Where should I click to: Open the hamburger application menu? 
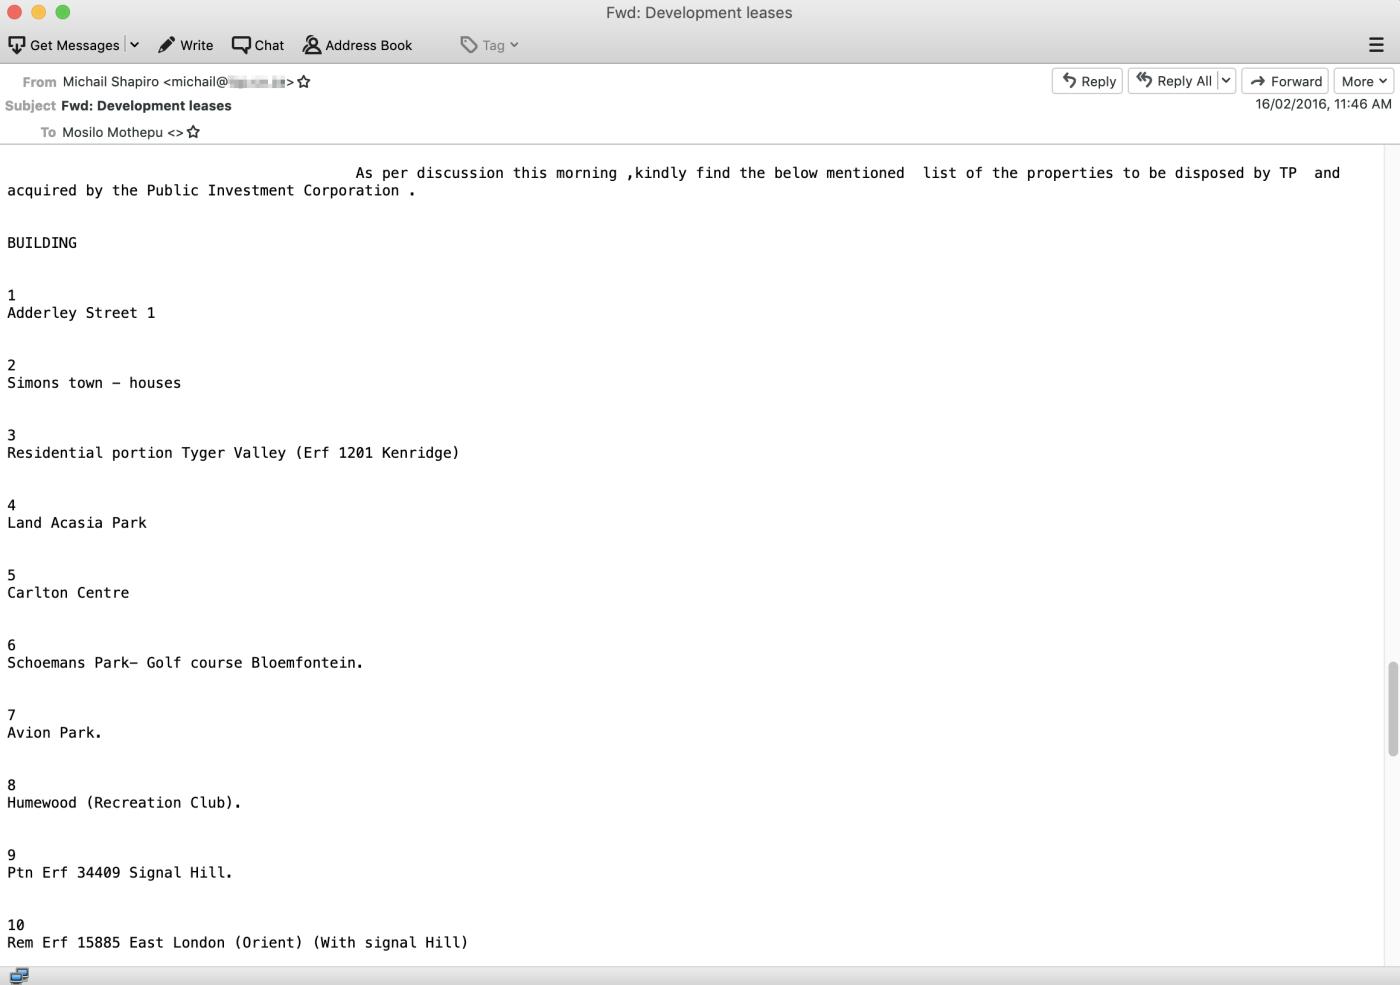[1376, 45]
